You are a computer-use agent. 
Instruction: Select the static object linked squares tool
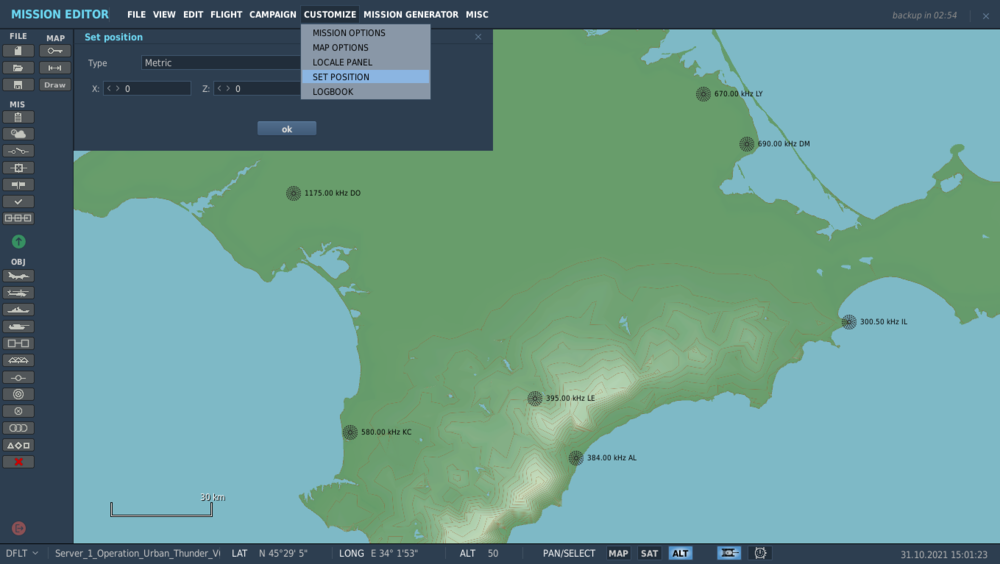[18, 343]
